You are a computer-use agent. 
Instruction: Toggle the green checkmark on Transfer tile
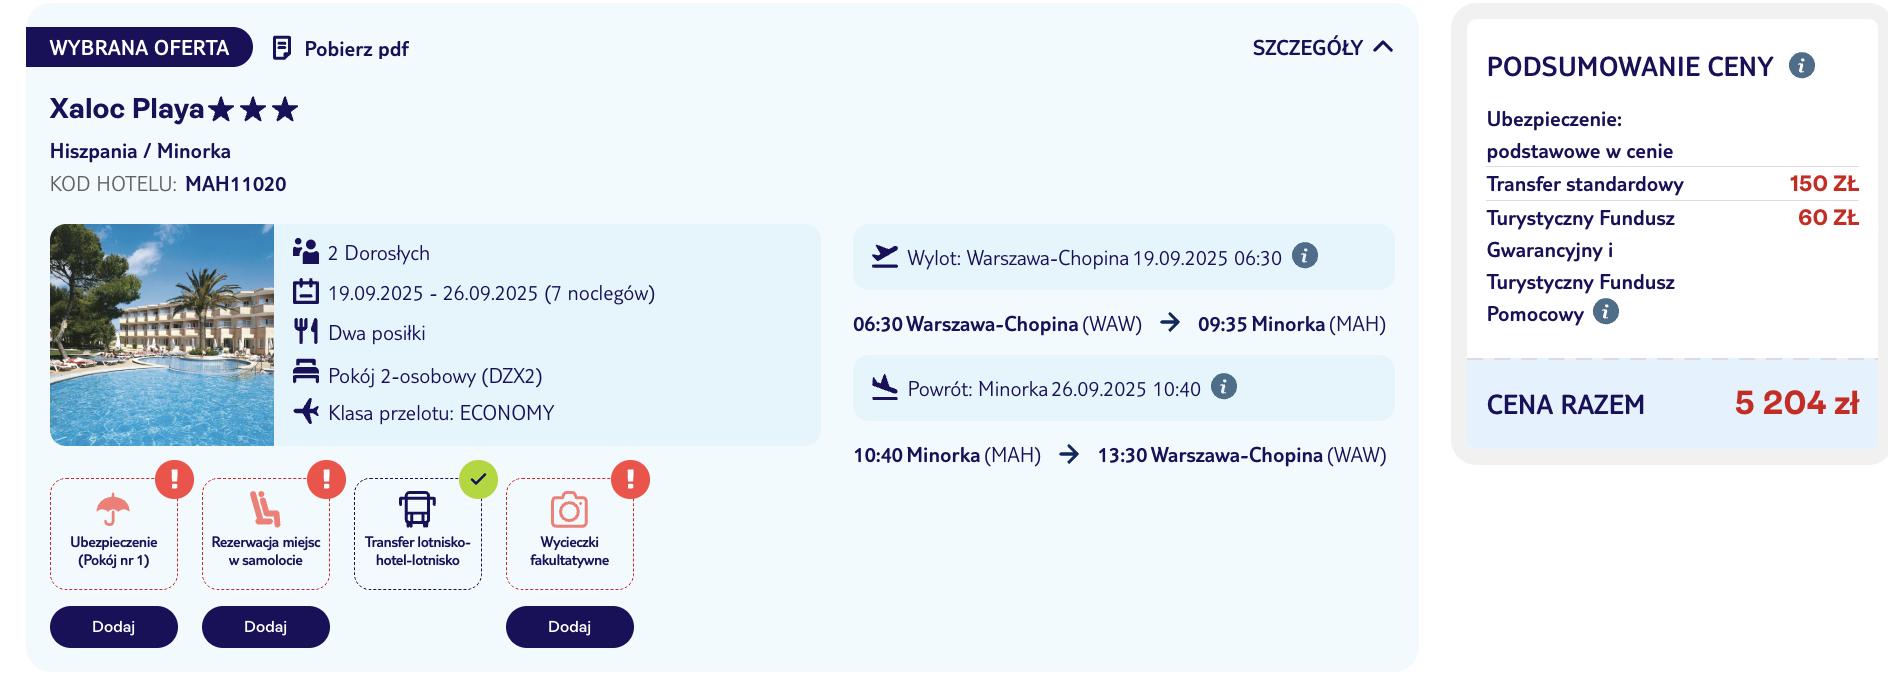point(478,480)
